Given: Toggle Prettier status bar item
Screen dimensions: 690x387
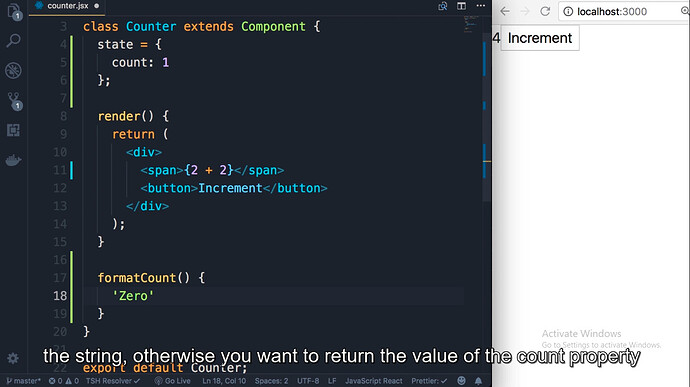Looking at the screenshot, I should (429, 381).
